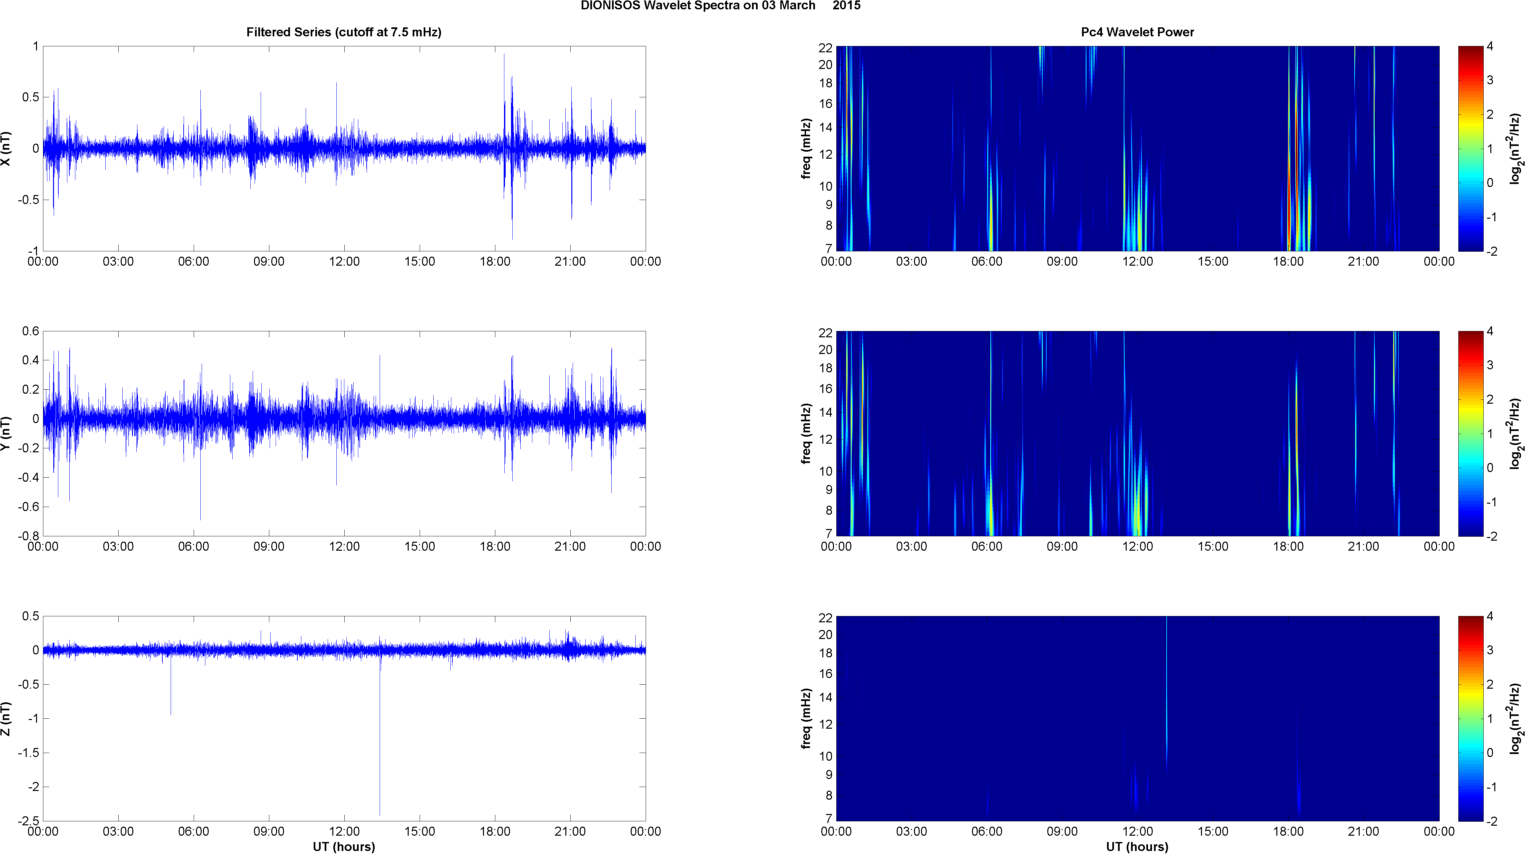
Task: Click the X component filtered time series plot
Action: (344, 148)
